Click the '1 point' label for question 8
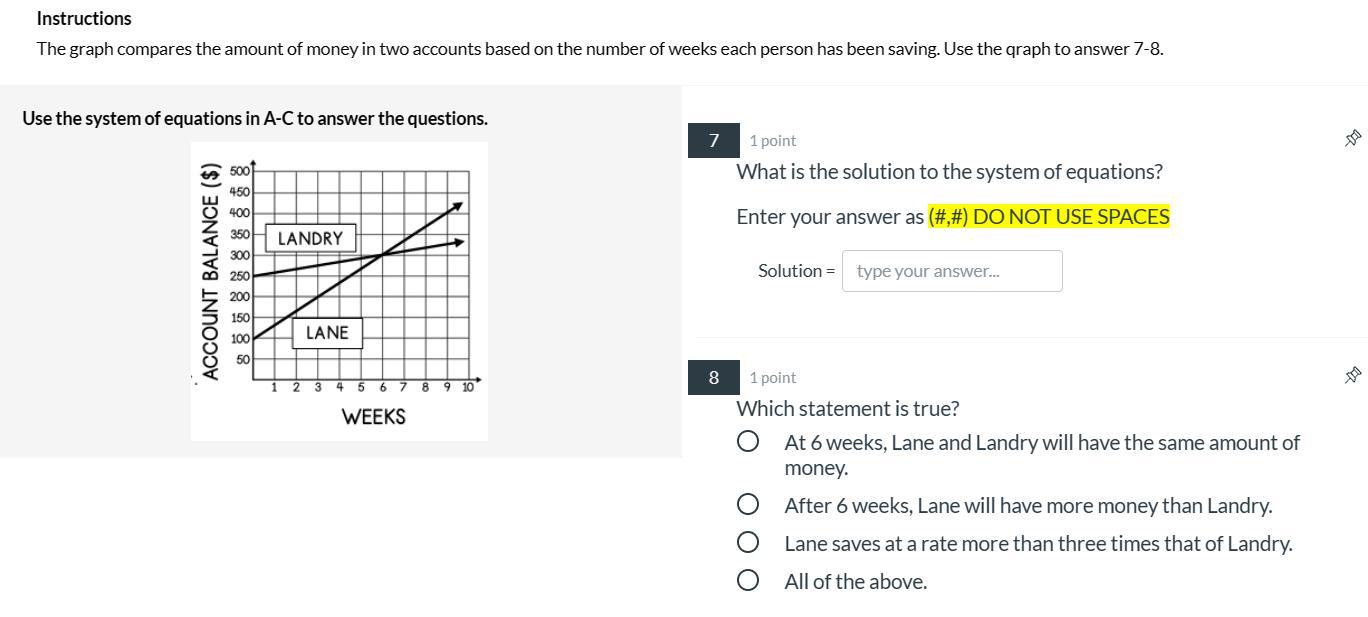Viewport: 1368px width, 617px height. (x=772, y=377)
